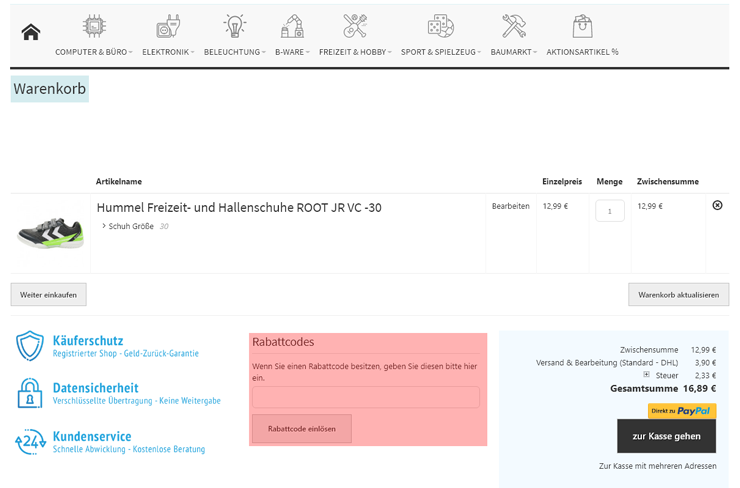The height and width of the screenshot is (488, 740).
Task: Open the Baumarkt dropdown menu
Action: [513, 52]
